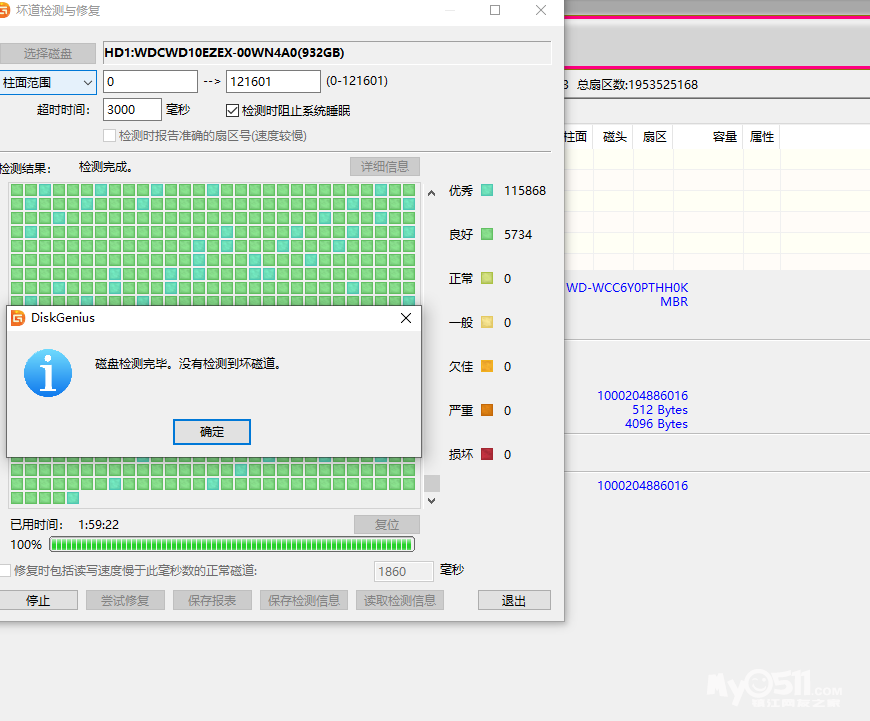870x721 pixels.
Task: Toggle 修复时包括读写速度慢 checkbox
Action: [6, 570]
